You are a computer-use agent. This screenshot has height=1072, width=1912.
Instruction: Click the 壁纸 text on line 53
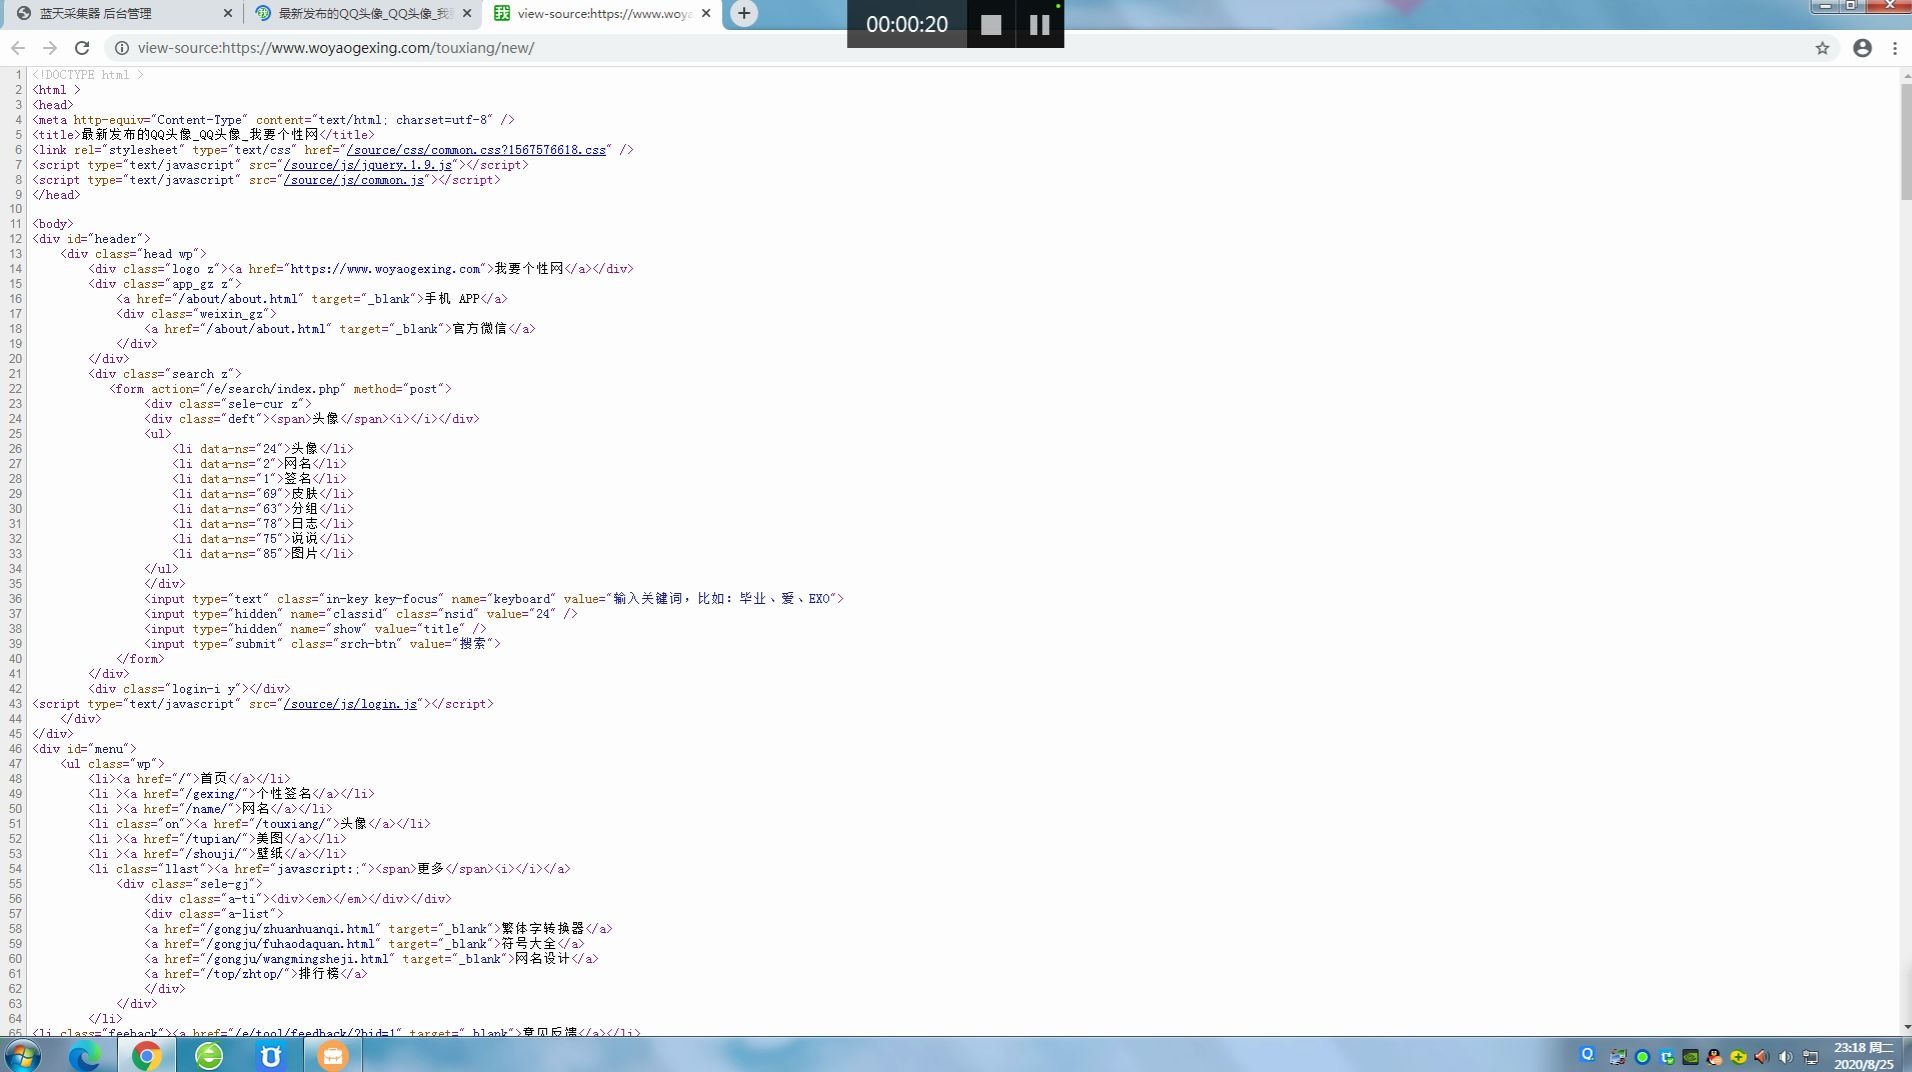tap(270, 854)
